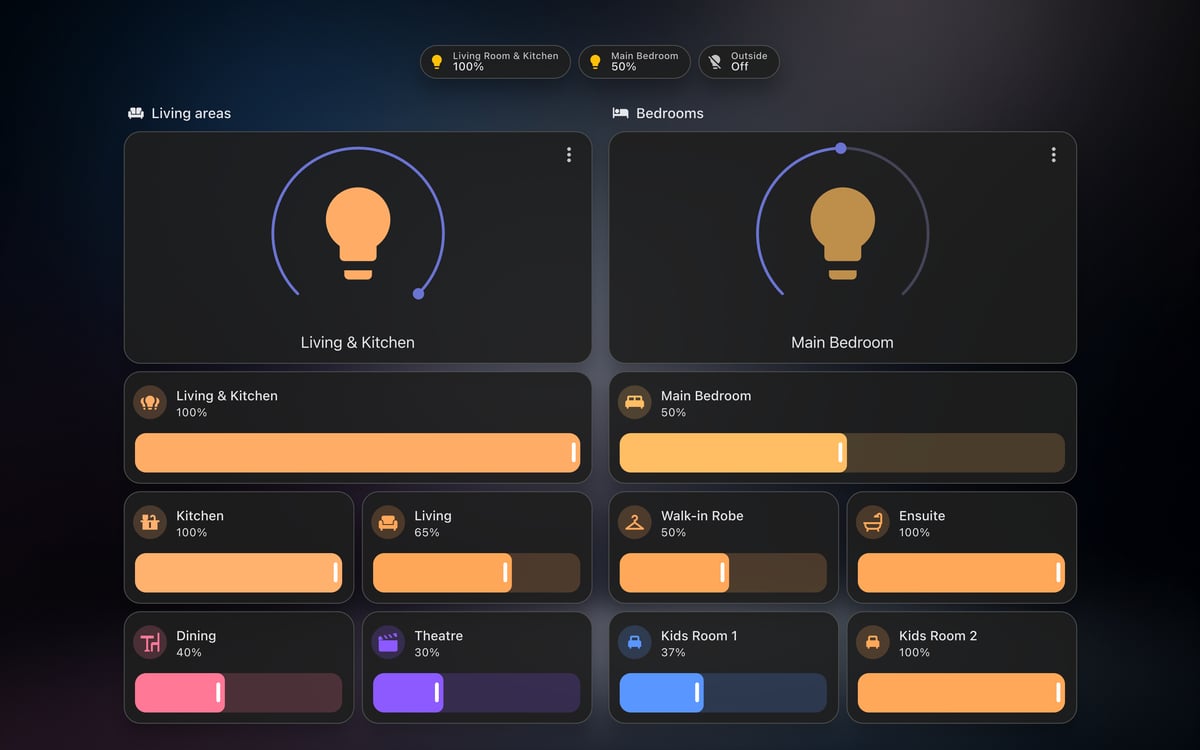Click the 37% value under Kids Room 1
Screen dimensions: 1200x750
(x=673, y=652)
